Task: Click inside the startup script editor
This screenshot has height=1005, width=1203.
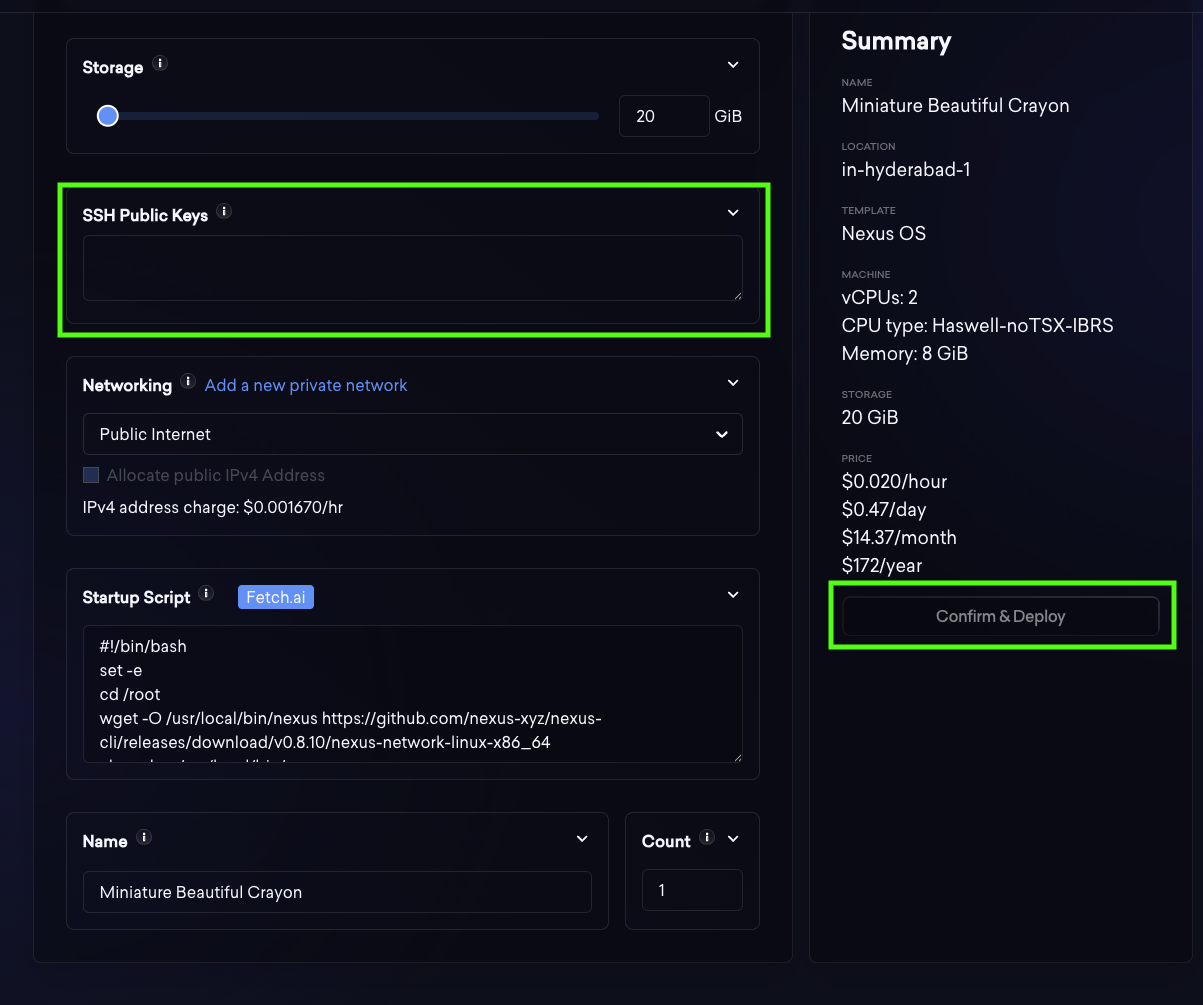Action: tap(412, 694)
